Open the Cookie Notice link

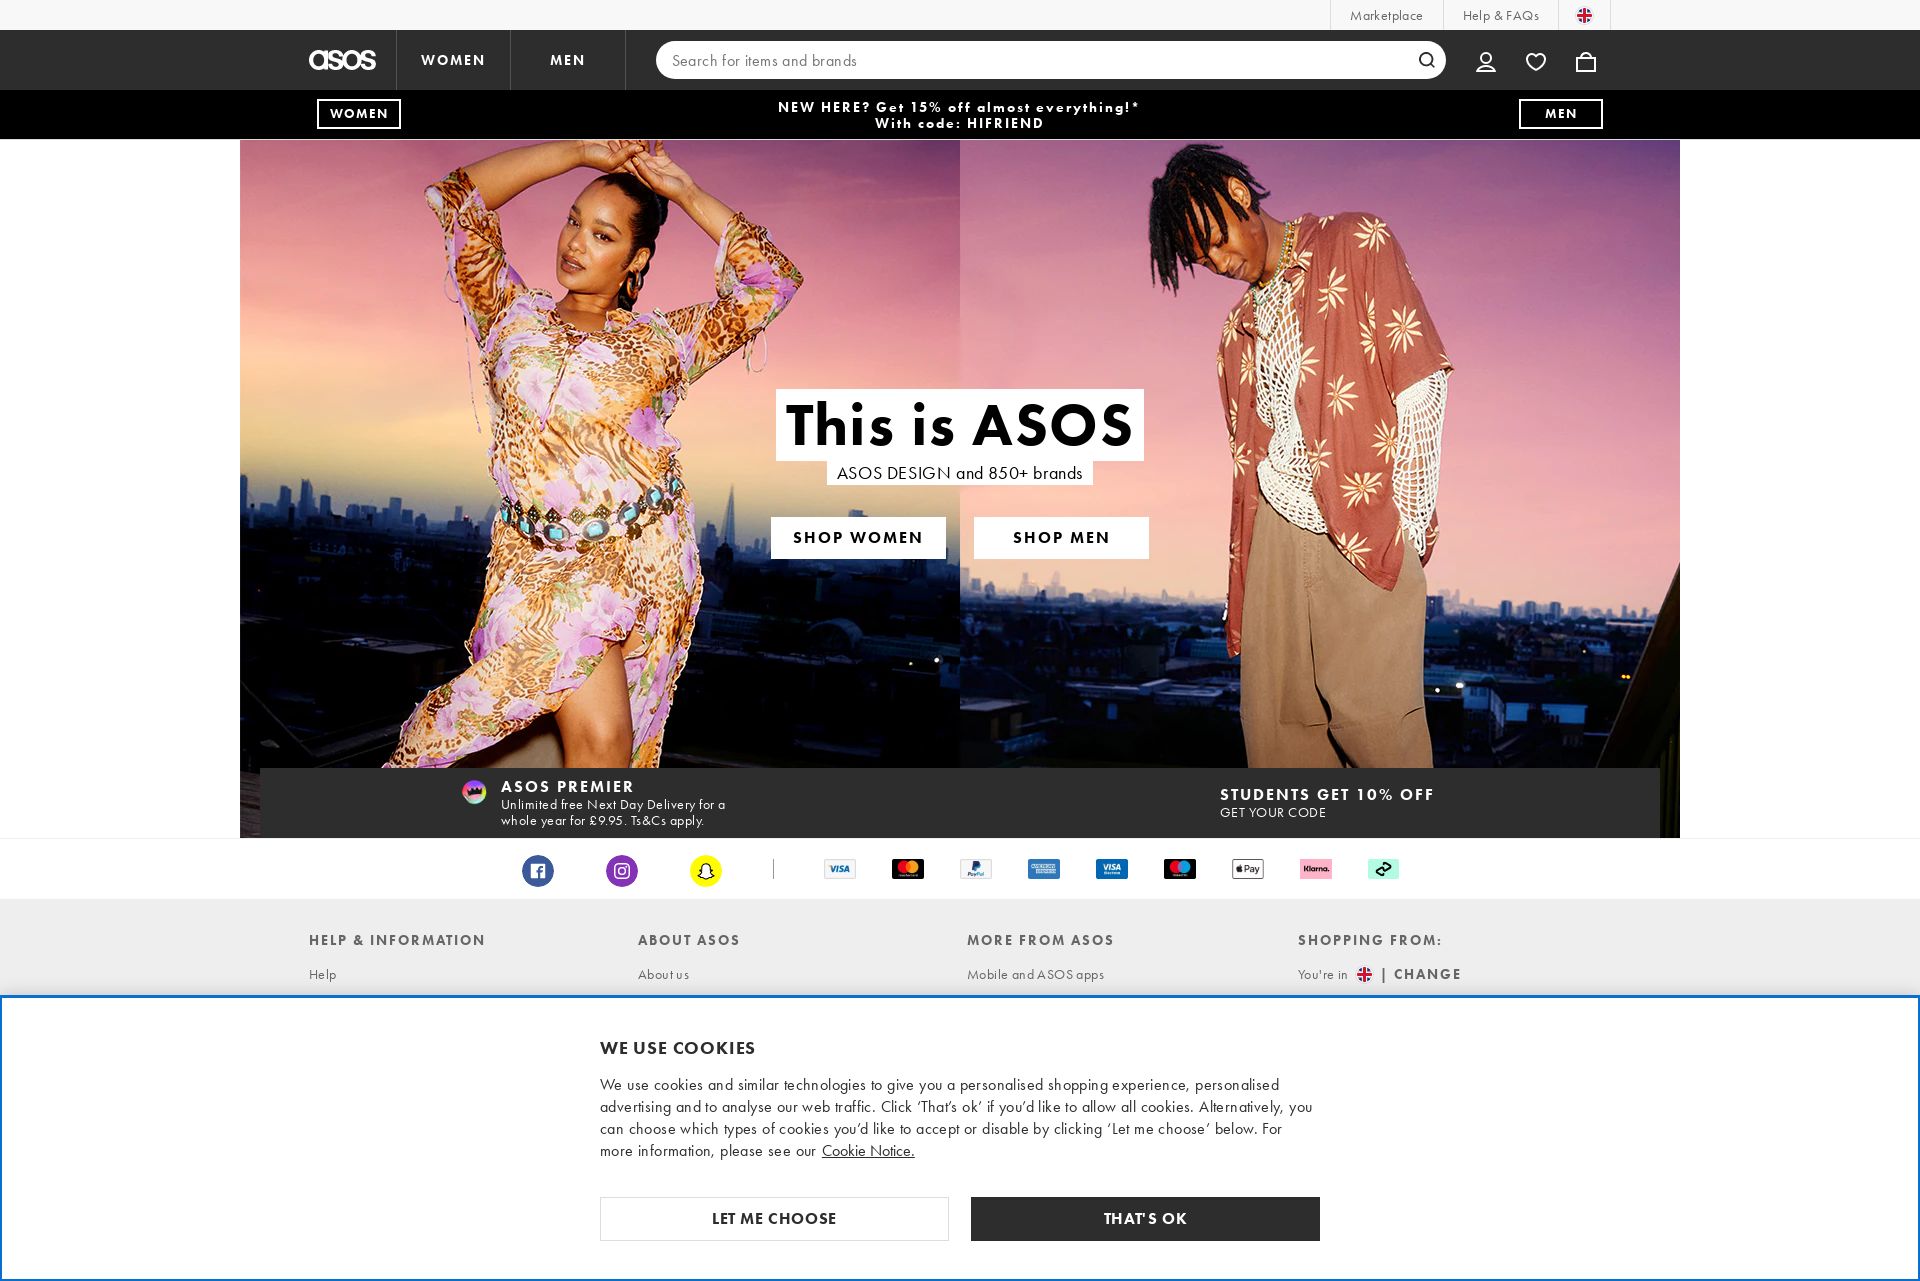868,1151
